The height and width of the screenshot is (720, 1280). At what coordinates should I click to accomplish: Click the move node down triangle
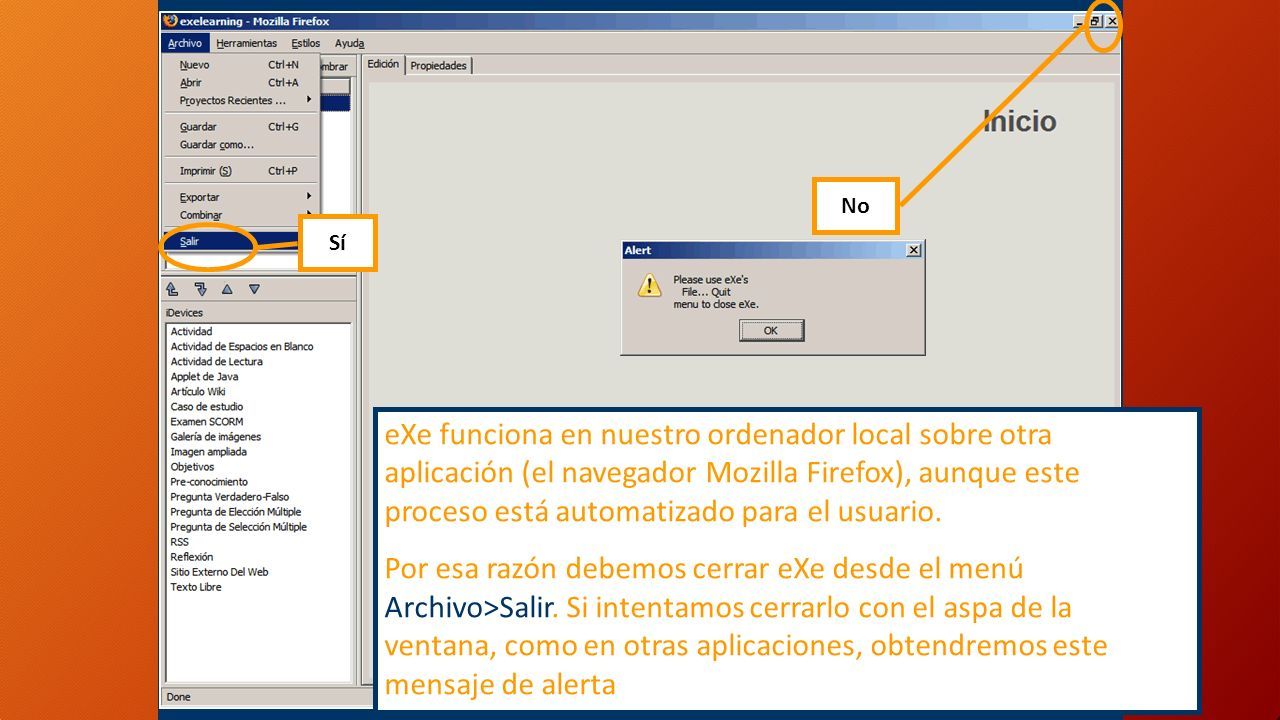click(254, 289)
